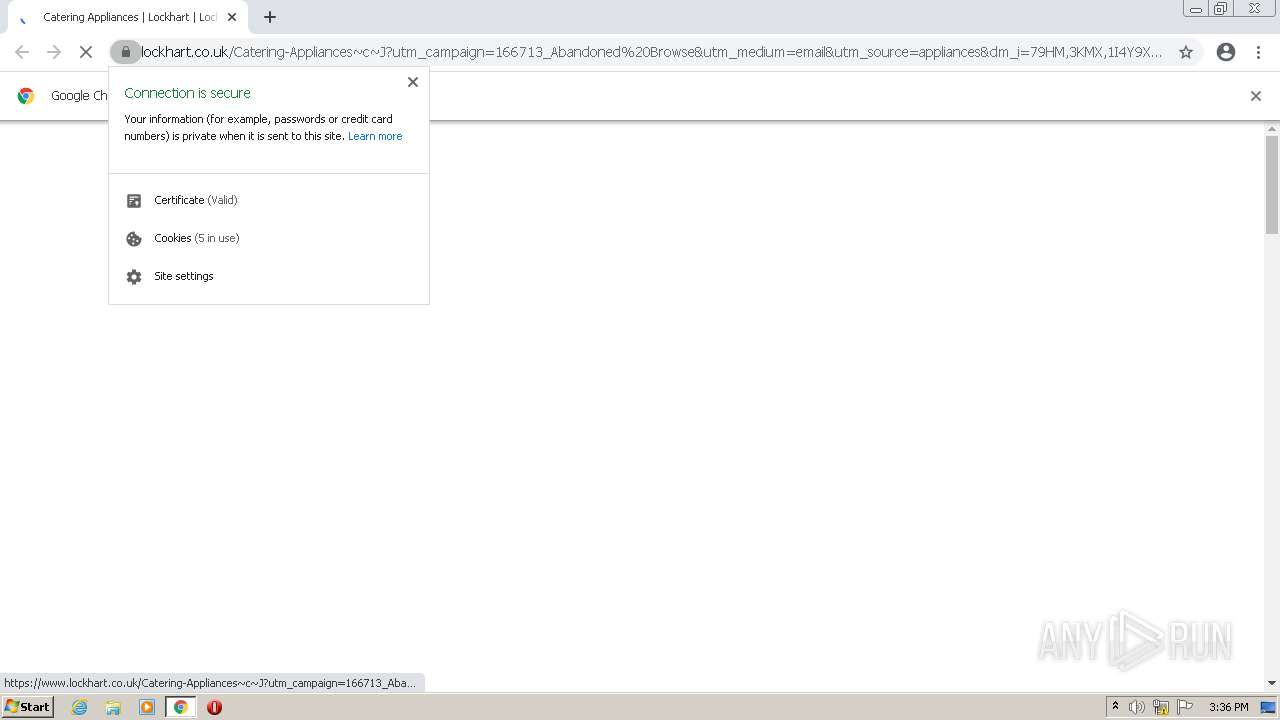Launch Internet Explorer from taskbar
The width and height of the screenshot is (1280, 720).
coord(80,707)
